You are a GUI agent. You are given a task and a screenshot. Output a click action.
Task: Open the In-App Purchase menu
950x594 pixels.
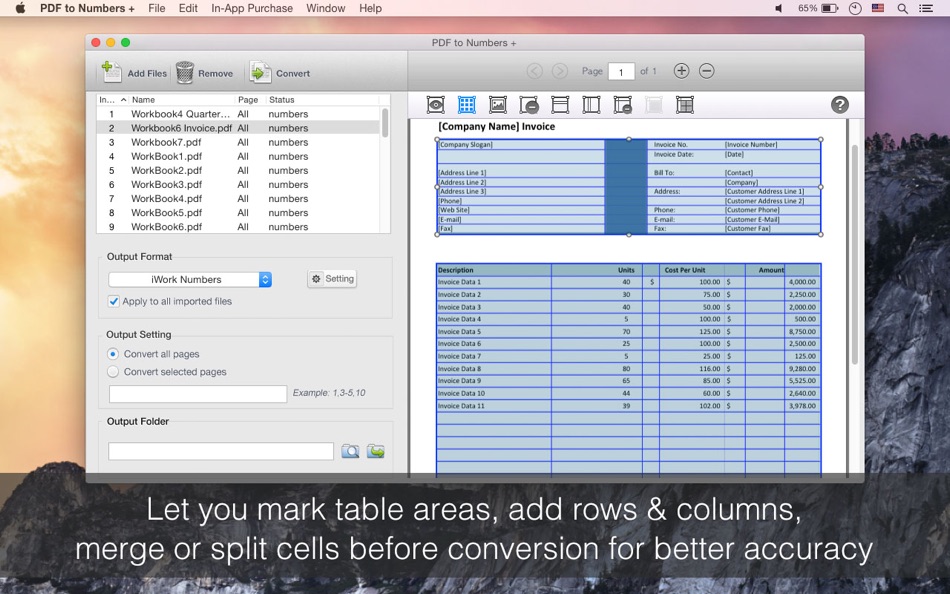click(252, 8)
